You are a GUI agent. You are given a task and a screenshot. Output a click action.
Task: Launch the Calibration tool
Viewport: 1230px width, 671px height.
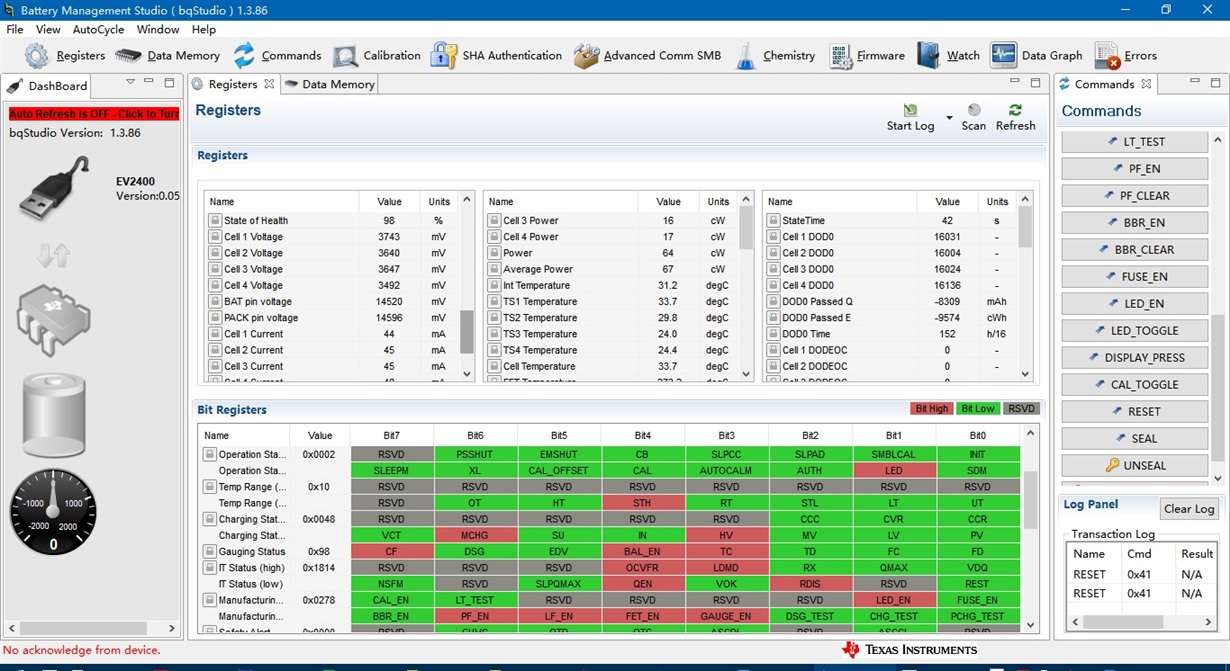pos(377,56)
